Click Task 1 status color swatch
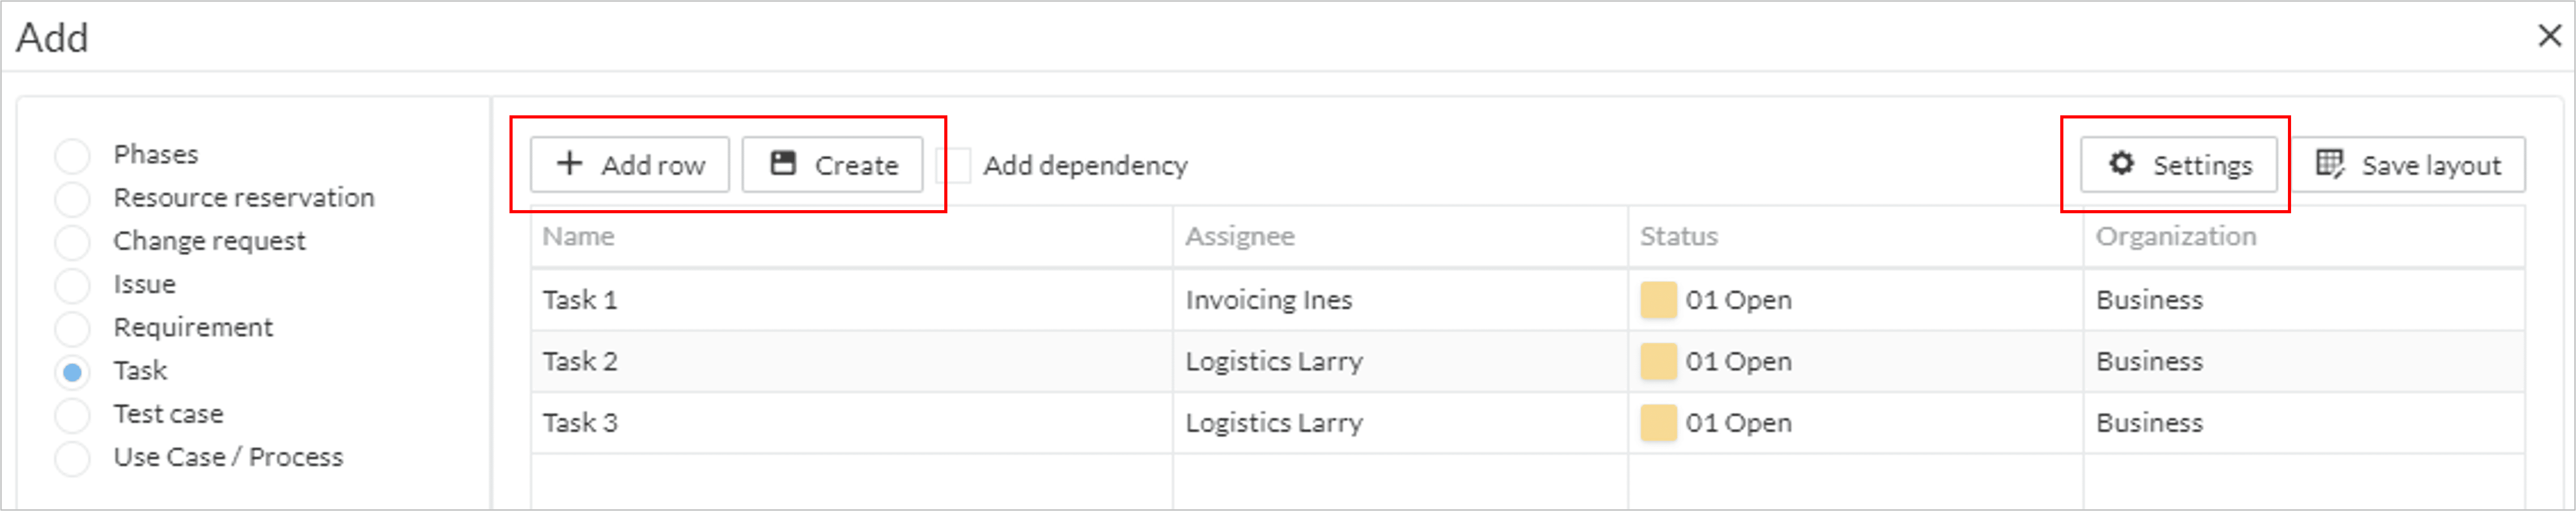 point(1658,300)
